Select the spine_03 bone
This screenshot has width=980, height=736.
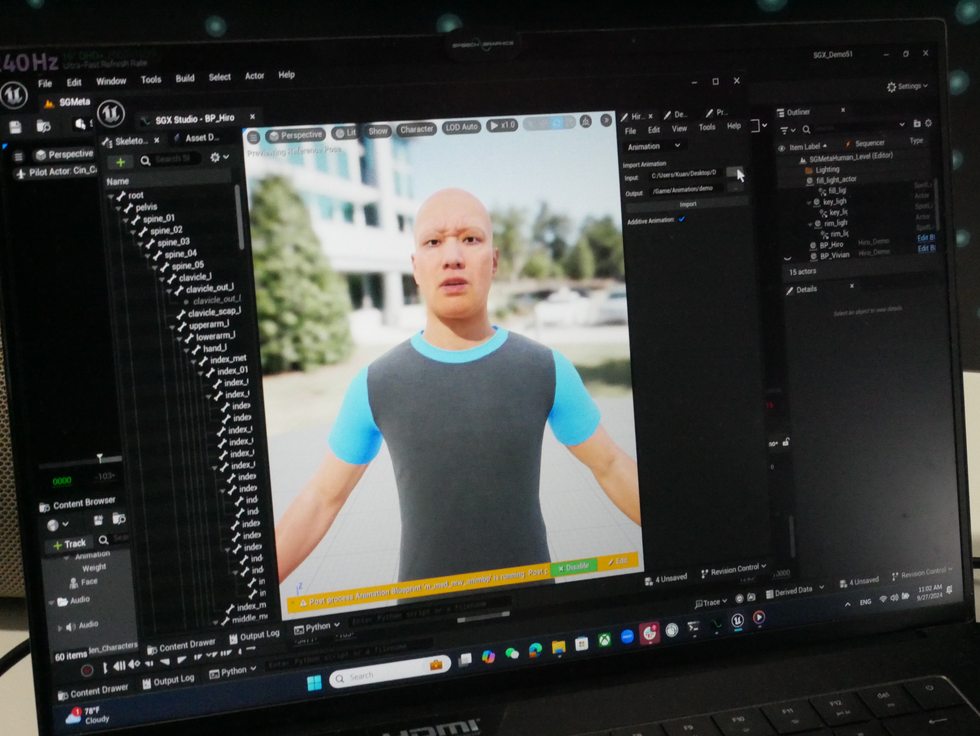coord(172,242)
